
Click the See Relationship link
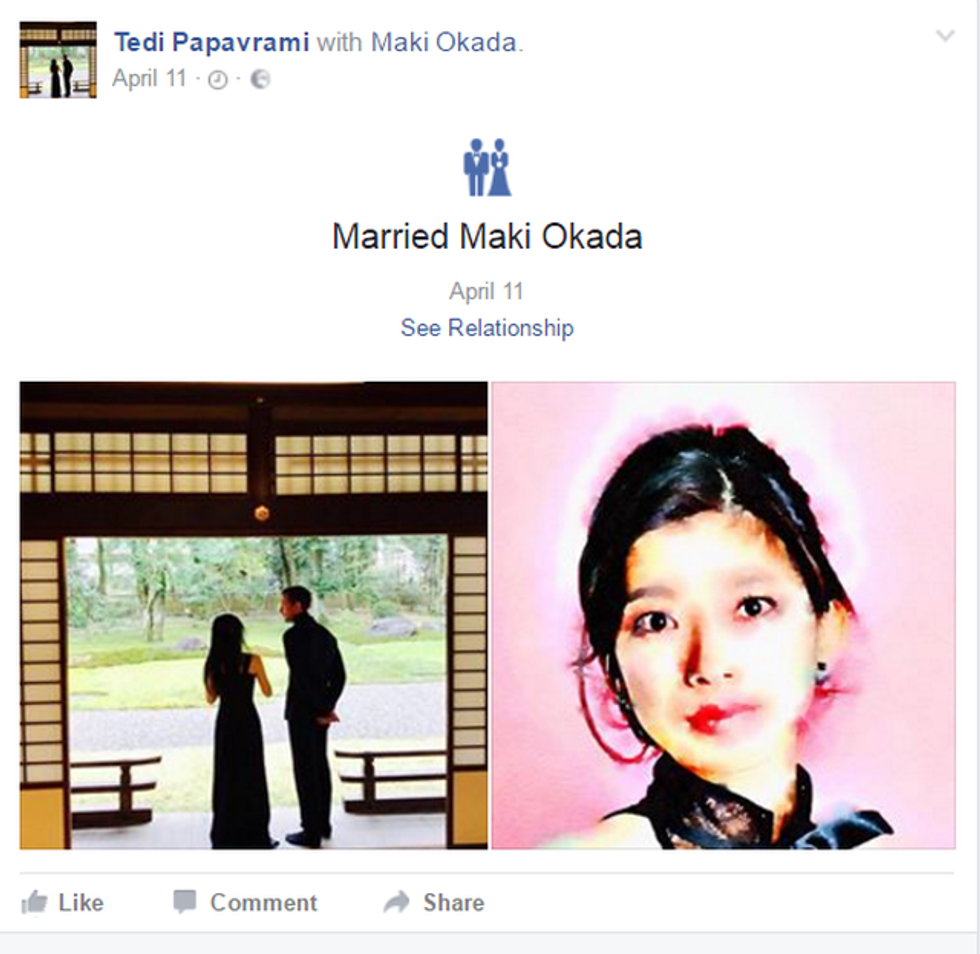(487, 328)
